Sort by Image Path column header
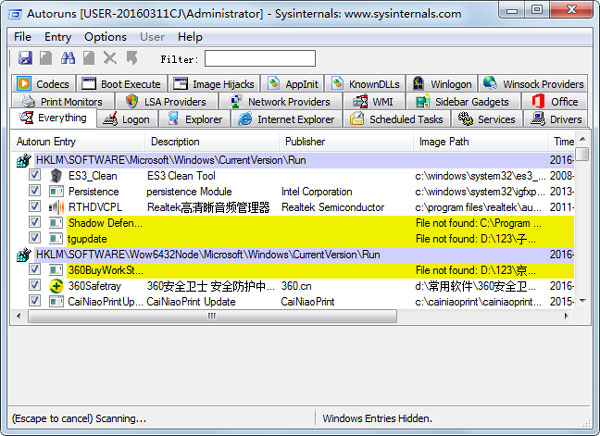This screenshot has height=436, width=600. (480, 141)
